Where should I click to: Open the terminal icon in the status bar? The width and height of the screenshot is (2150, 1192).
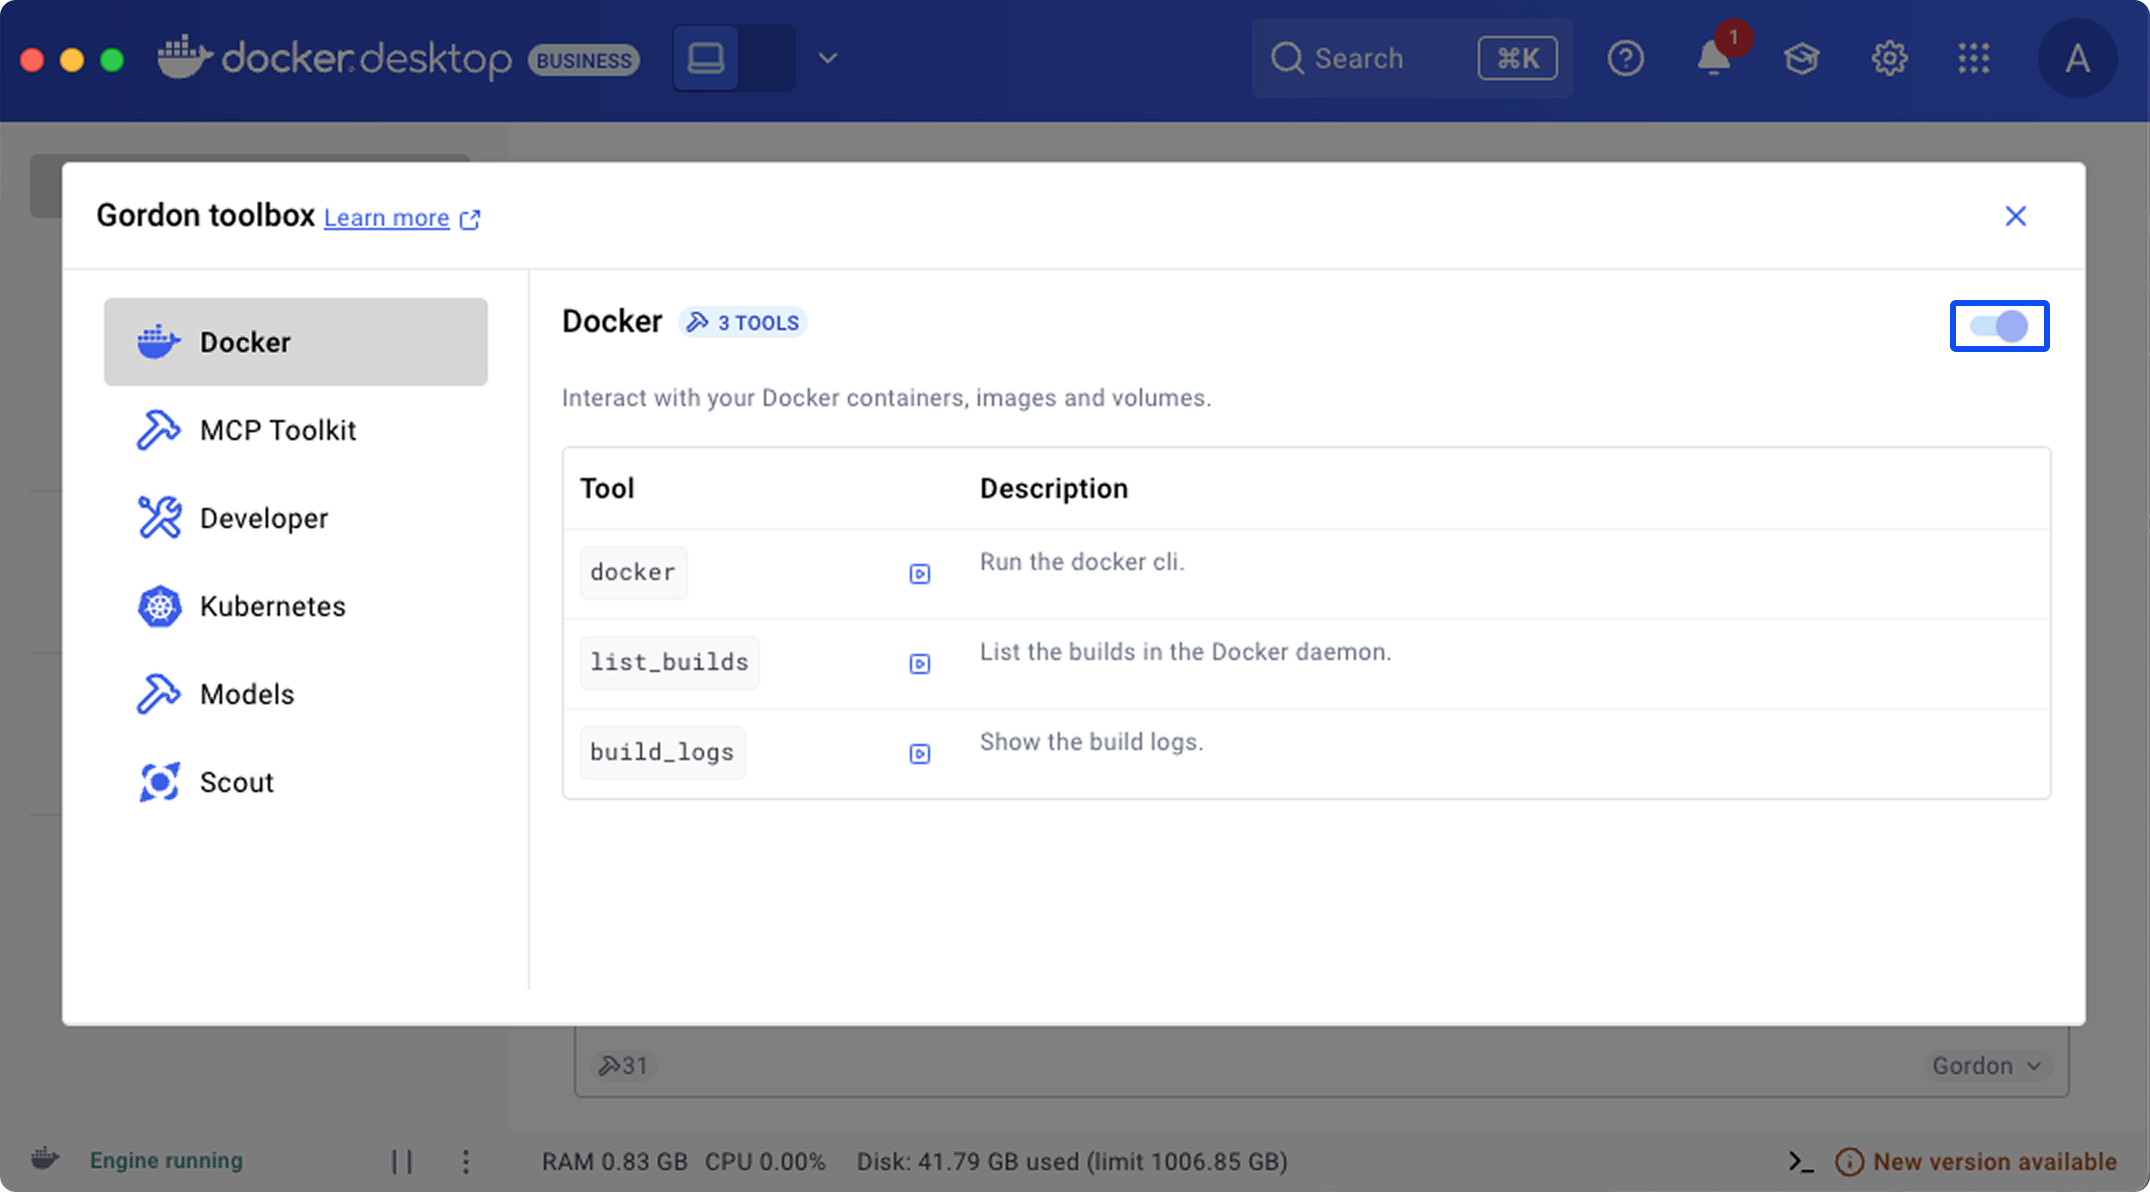tap(1800, 1161)
